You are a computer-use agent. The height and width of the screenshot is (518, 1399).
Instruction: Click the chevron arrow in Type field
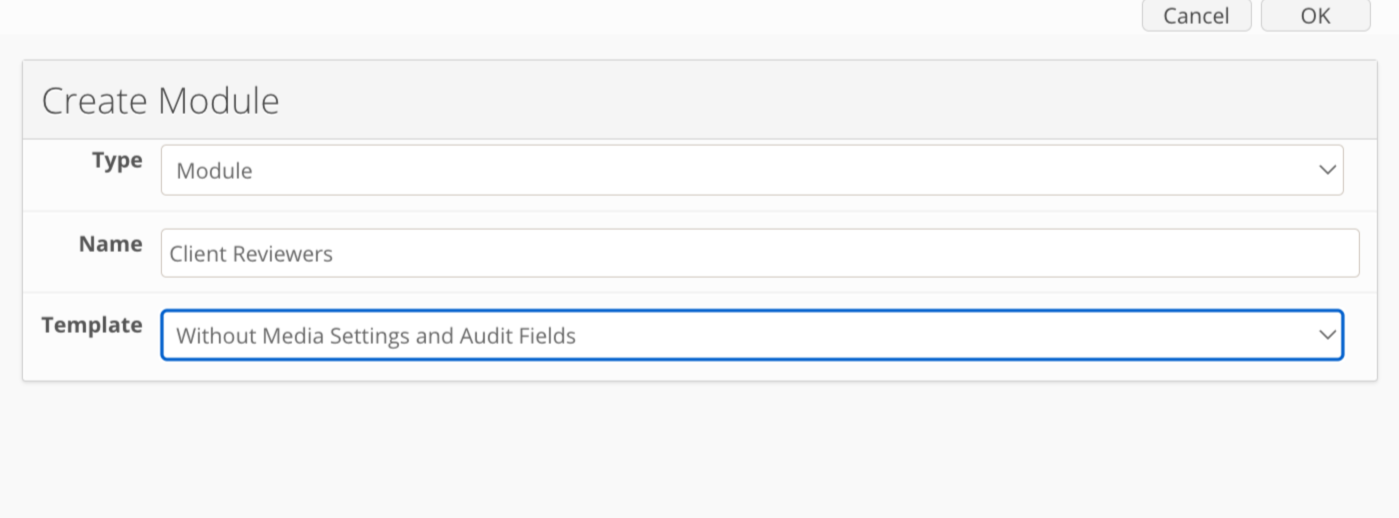tap(1327, 170)
